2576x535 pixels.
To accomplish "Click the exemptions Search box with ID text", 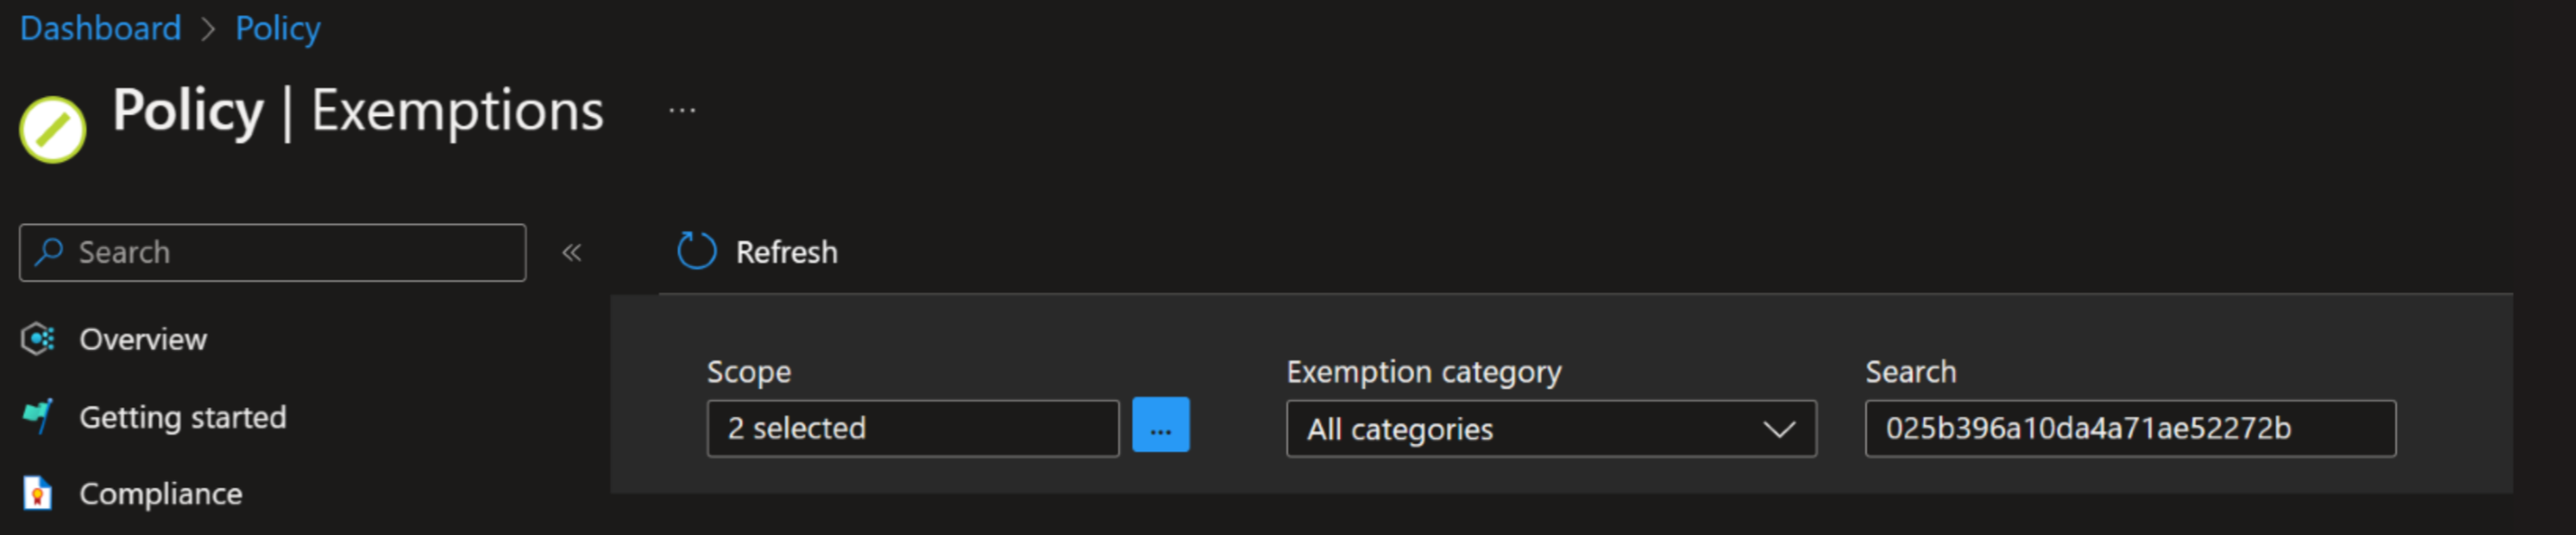I will [x=2130, y=428].
